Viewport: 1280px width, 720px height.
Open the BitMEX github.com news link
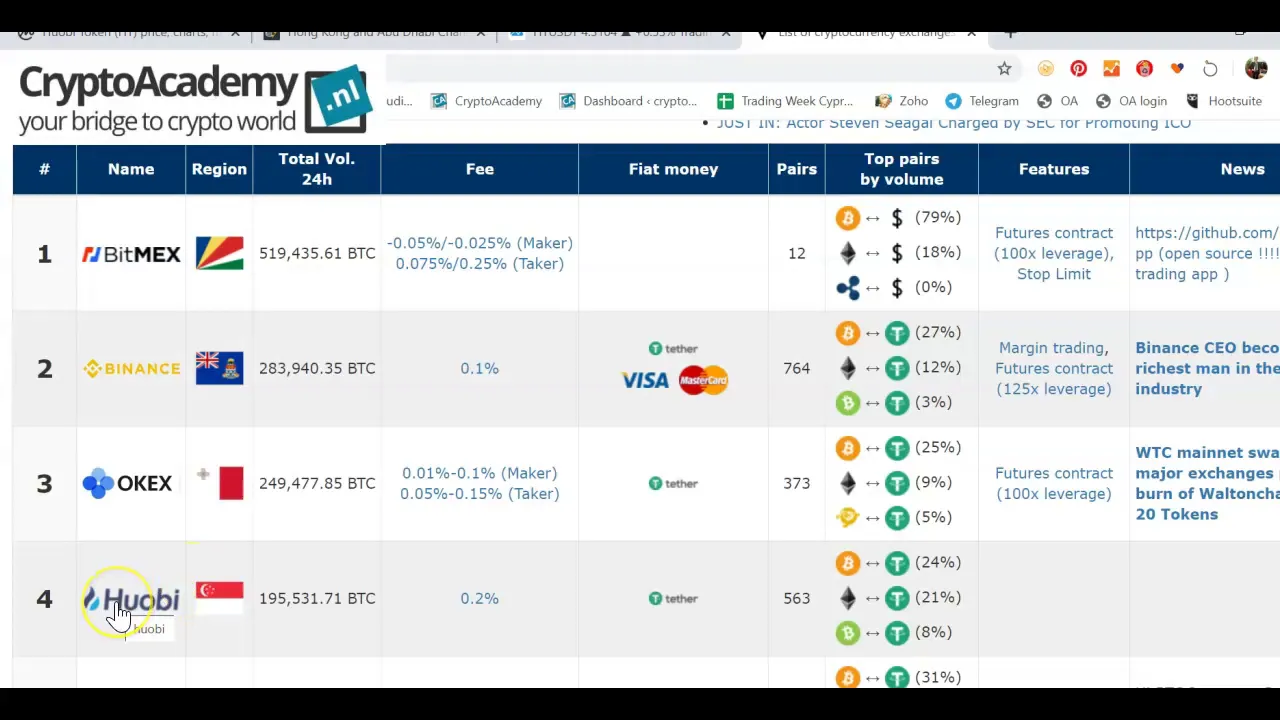coord(1207,253)
